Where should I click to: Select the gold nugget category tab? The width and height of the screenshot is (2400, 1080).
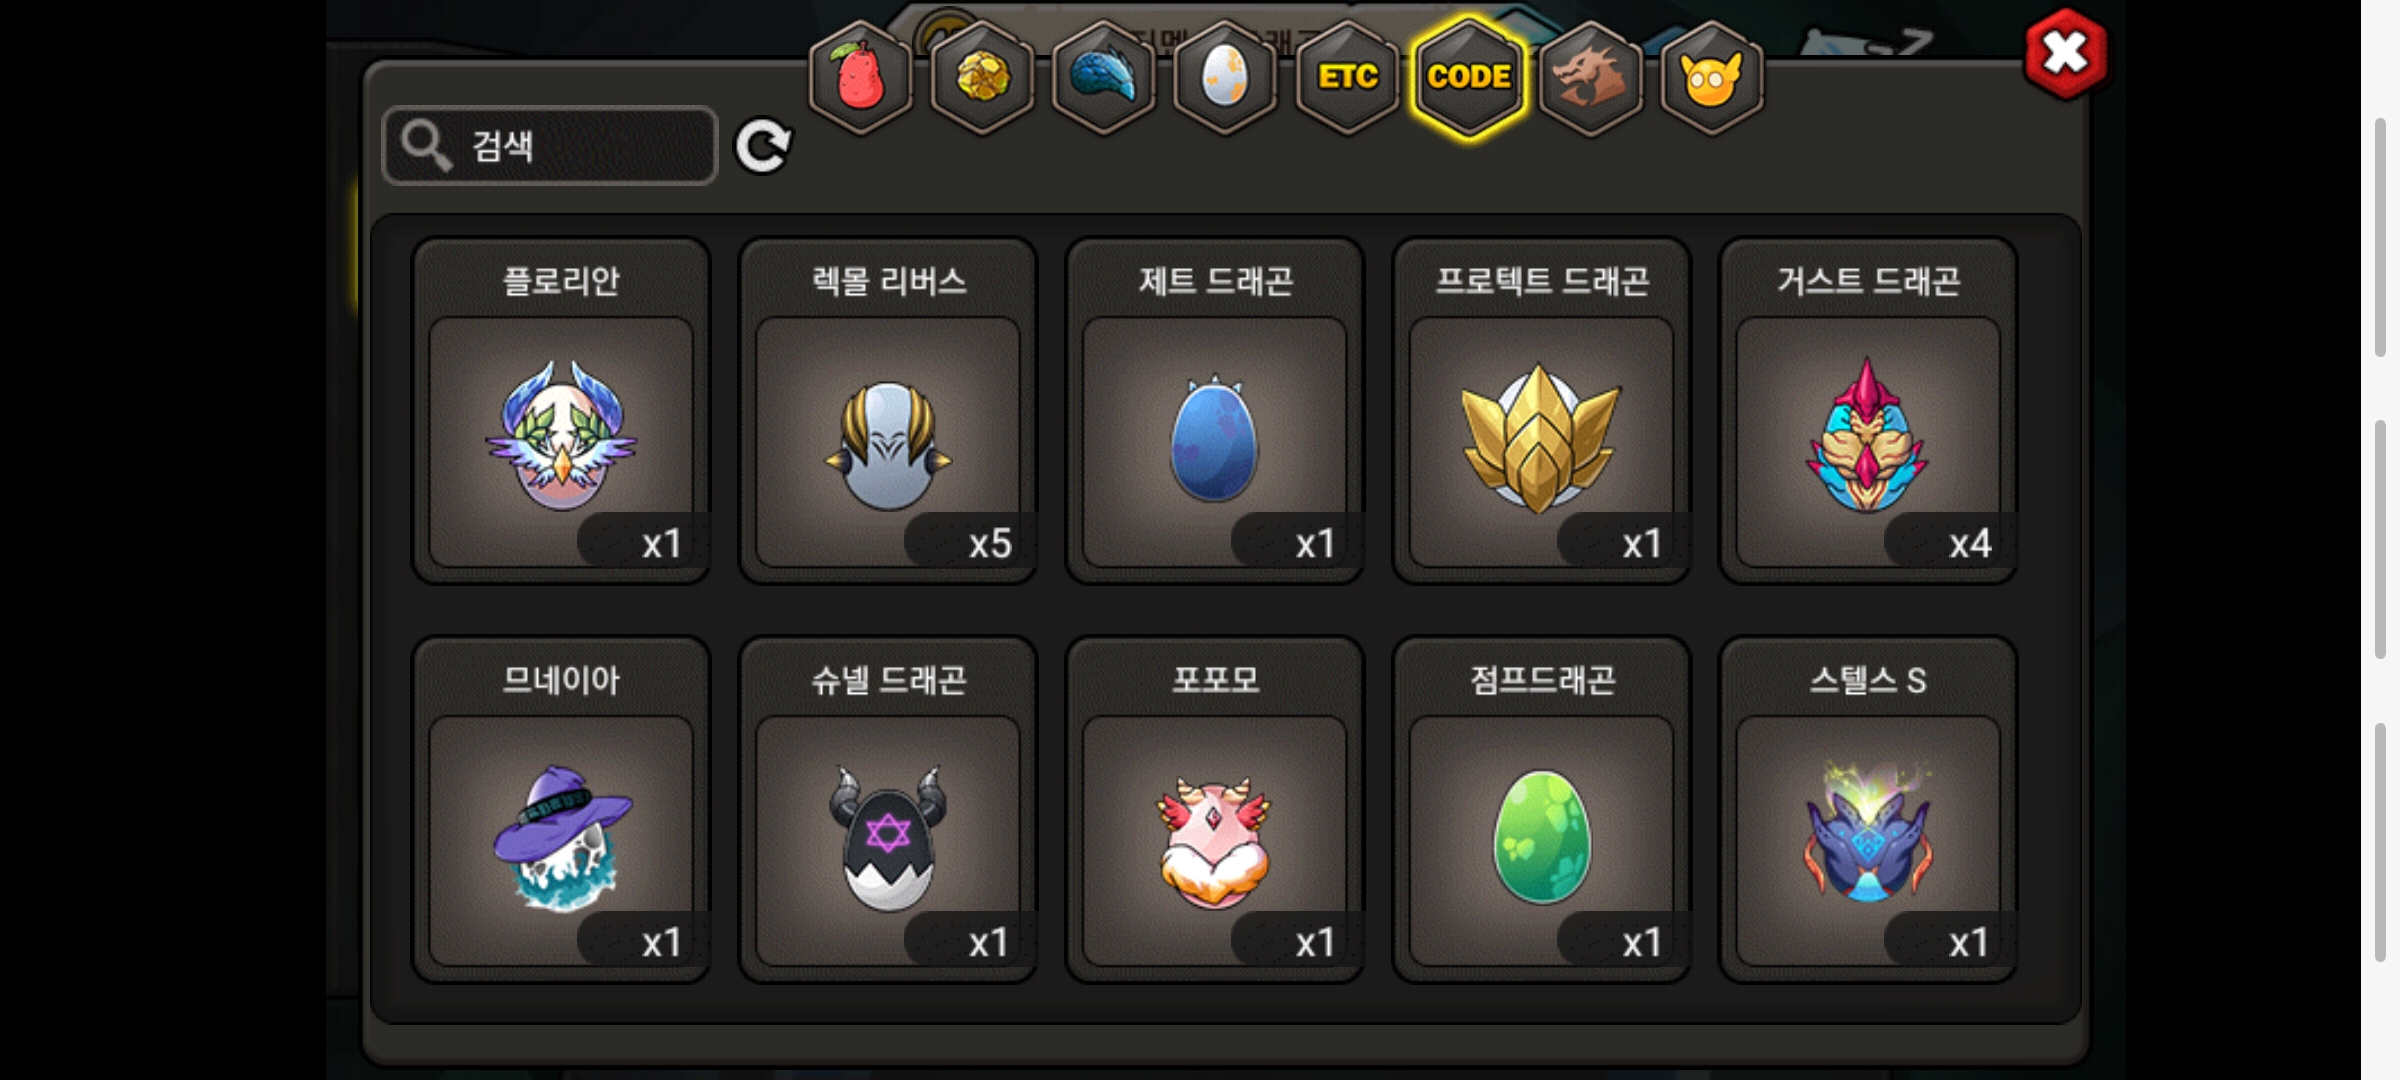tap(983, 78)
